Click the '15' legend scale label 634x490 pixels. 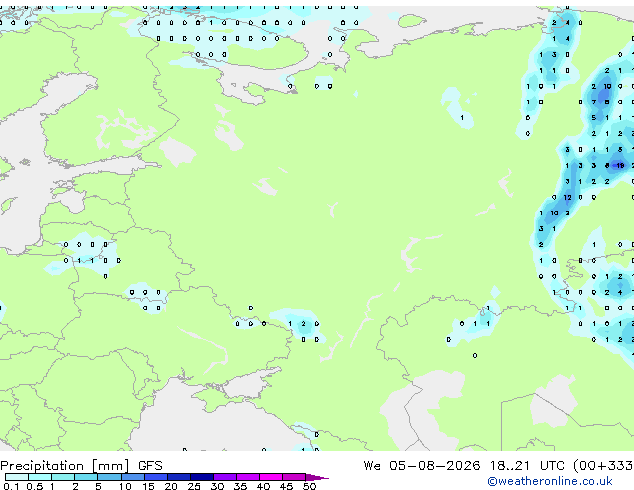click(x=148, y=486)
